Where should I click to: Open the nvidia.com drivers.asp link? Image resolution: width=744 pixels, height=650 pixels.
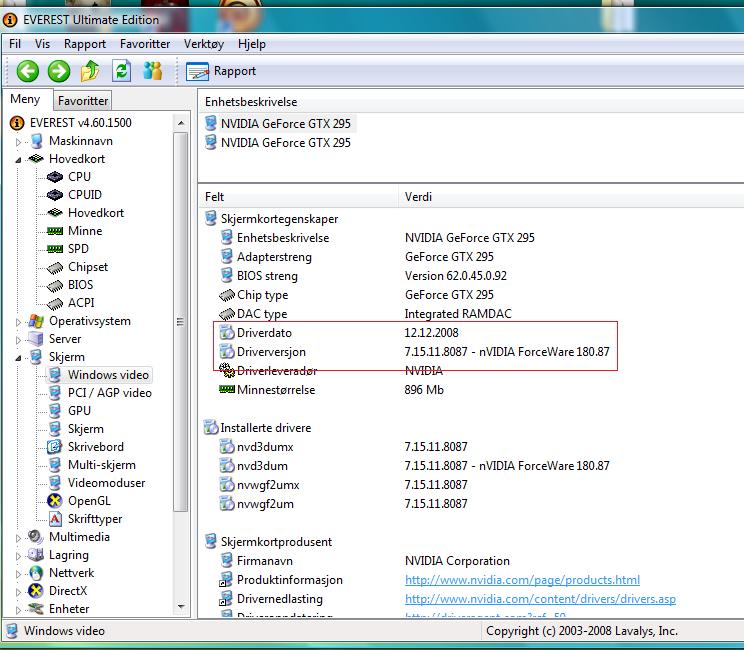tap(540, 599)
